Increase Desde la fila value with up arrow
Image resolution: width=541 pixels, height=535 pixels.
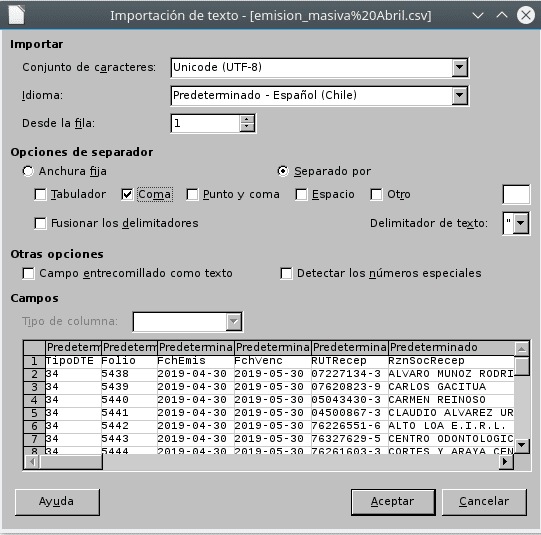point(247,119)
